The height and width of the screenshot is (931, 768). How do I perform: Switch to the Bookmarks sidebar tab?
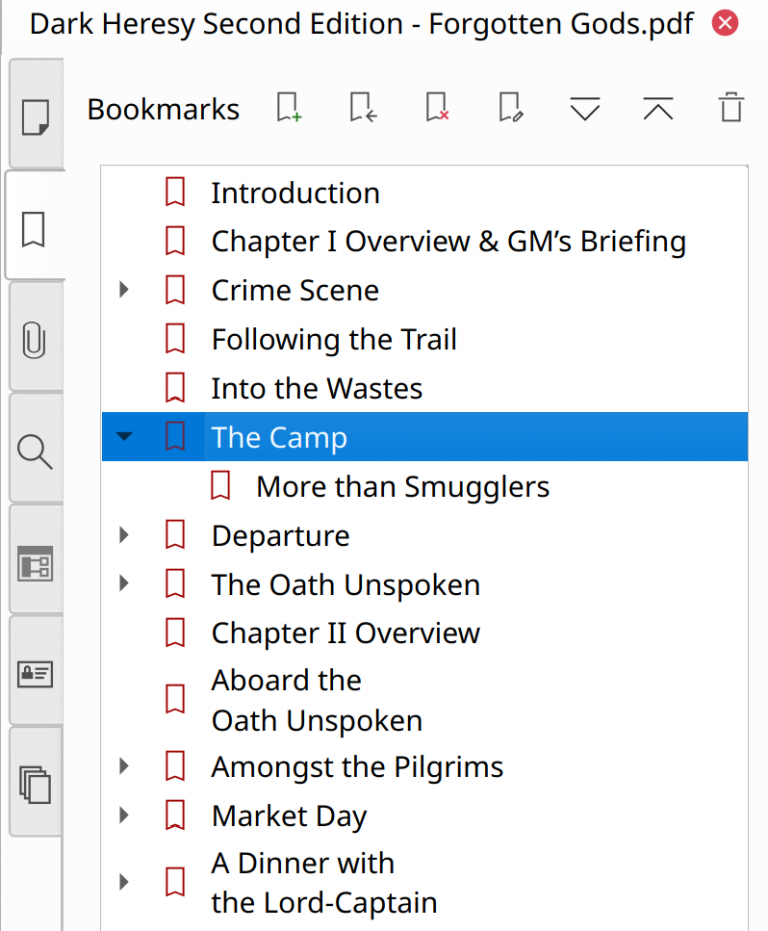coord(35,228)
